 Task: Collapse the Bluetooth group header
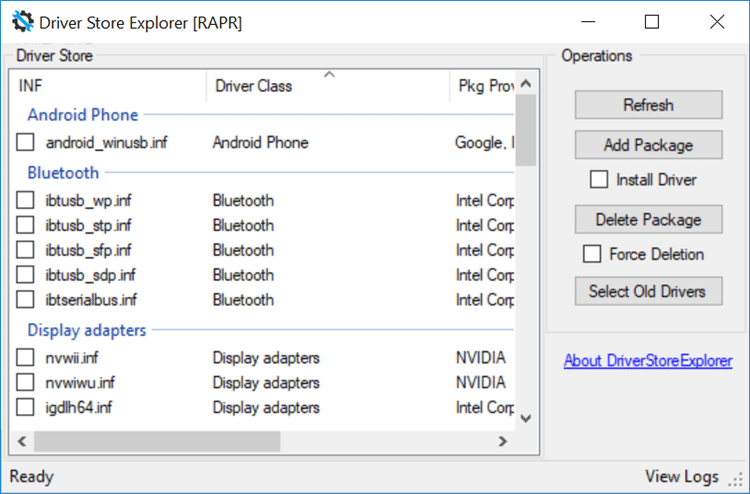coord(63,173)
